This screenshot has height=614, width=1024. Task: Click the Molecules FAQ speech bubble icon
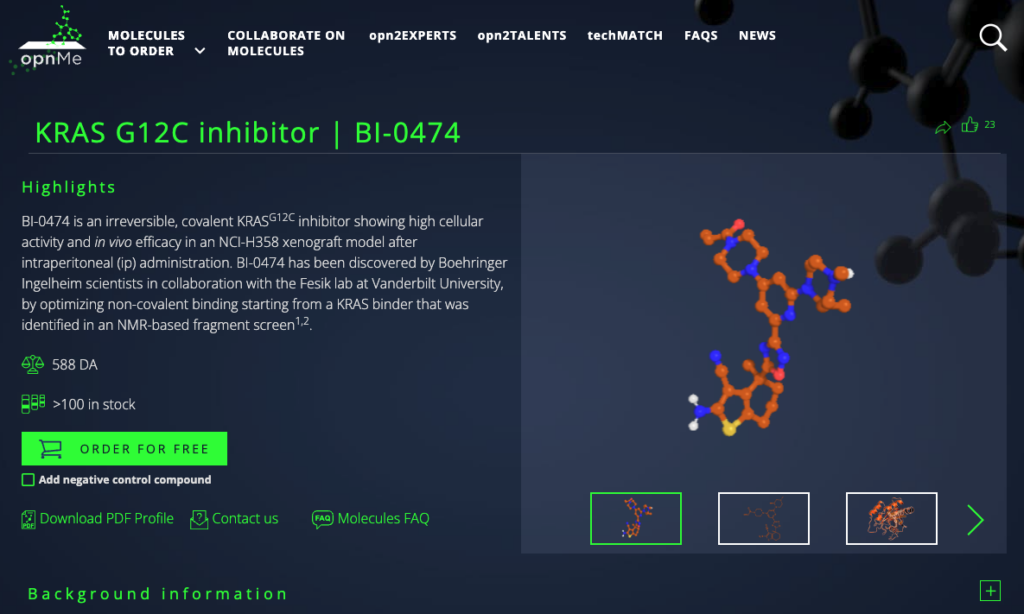coord(322,519)
